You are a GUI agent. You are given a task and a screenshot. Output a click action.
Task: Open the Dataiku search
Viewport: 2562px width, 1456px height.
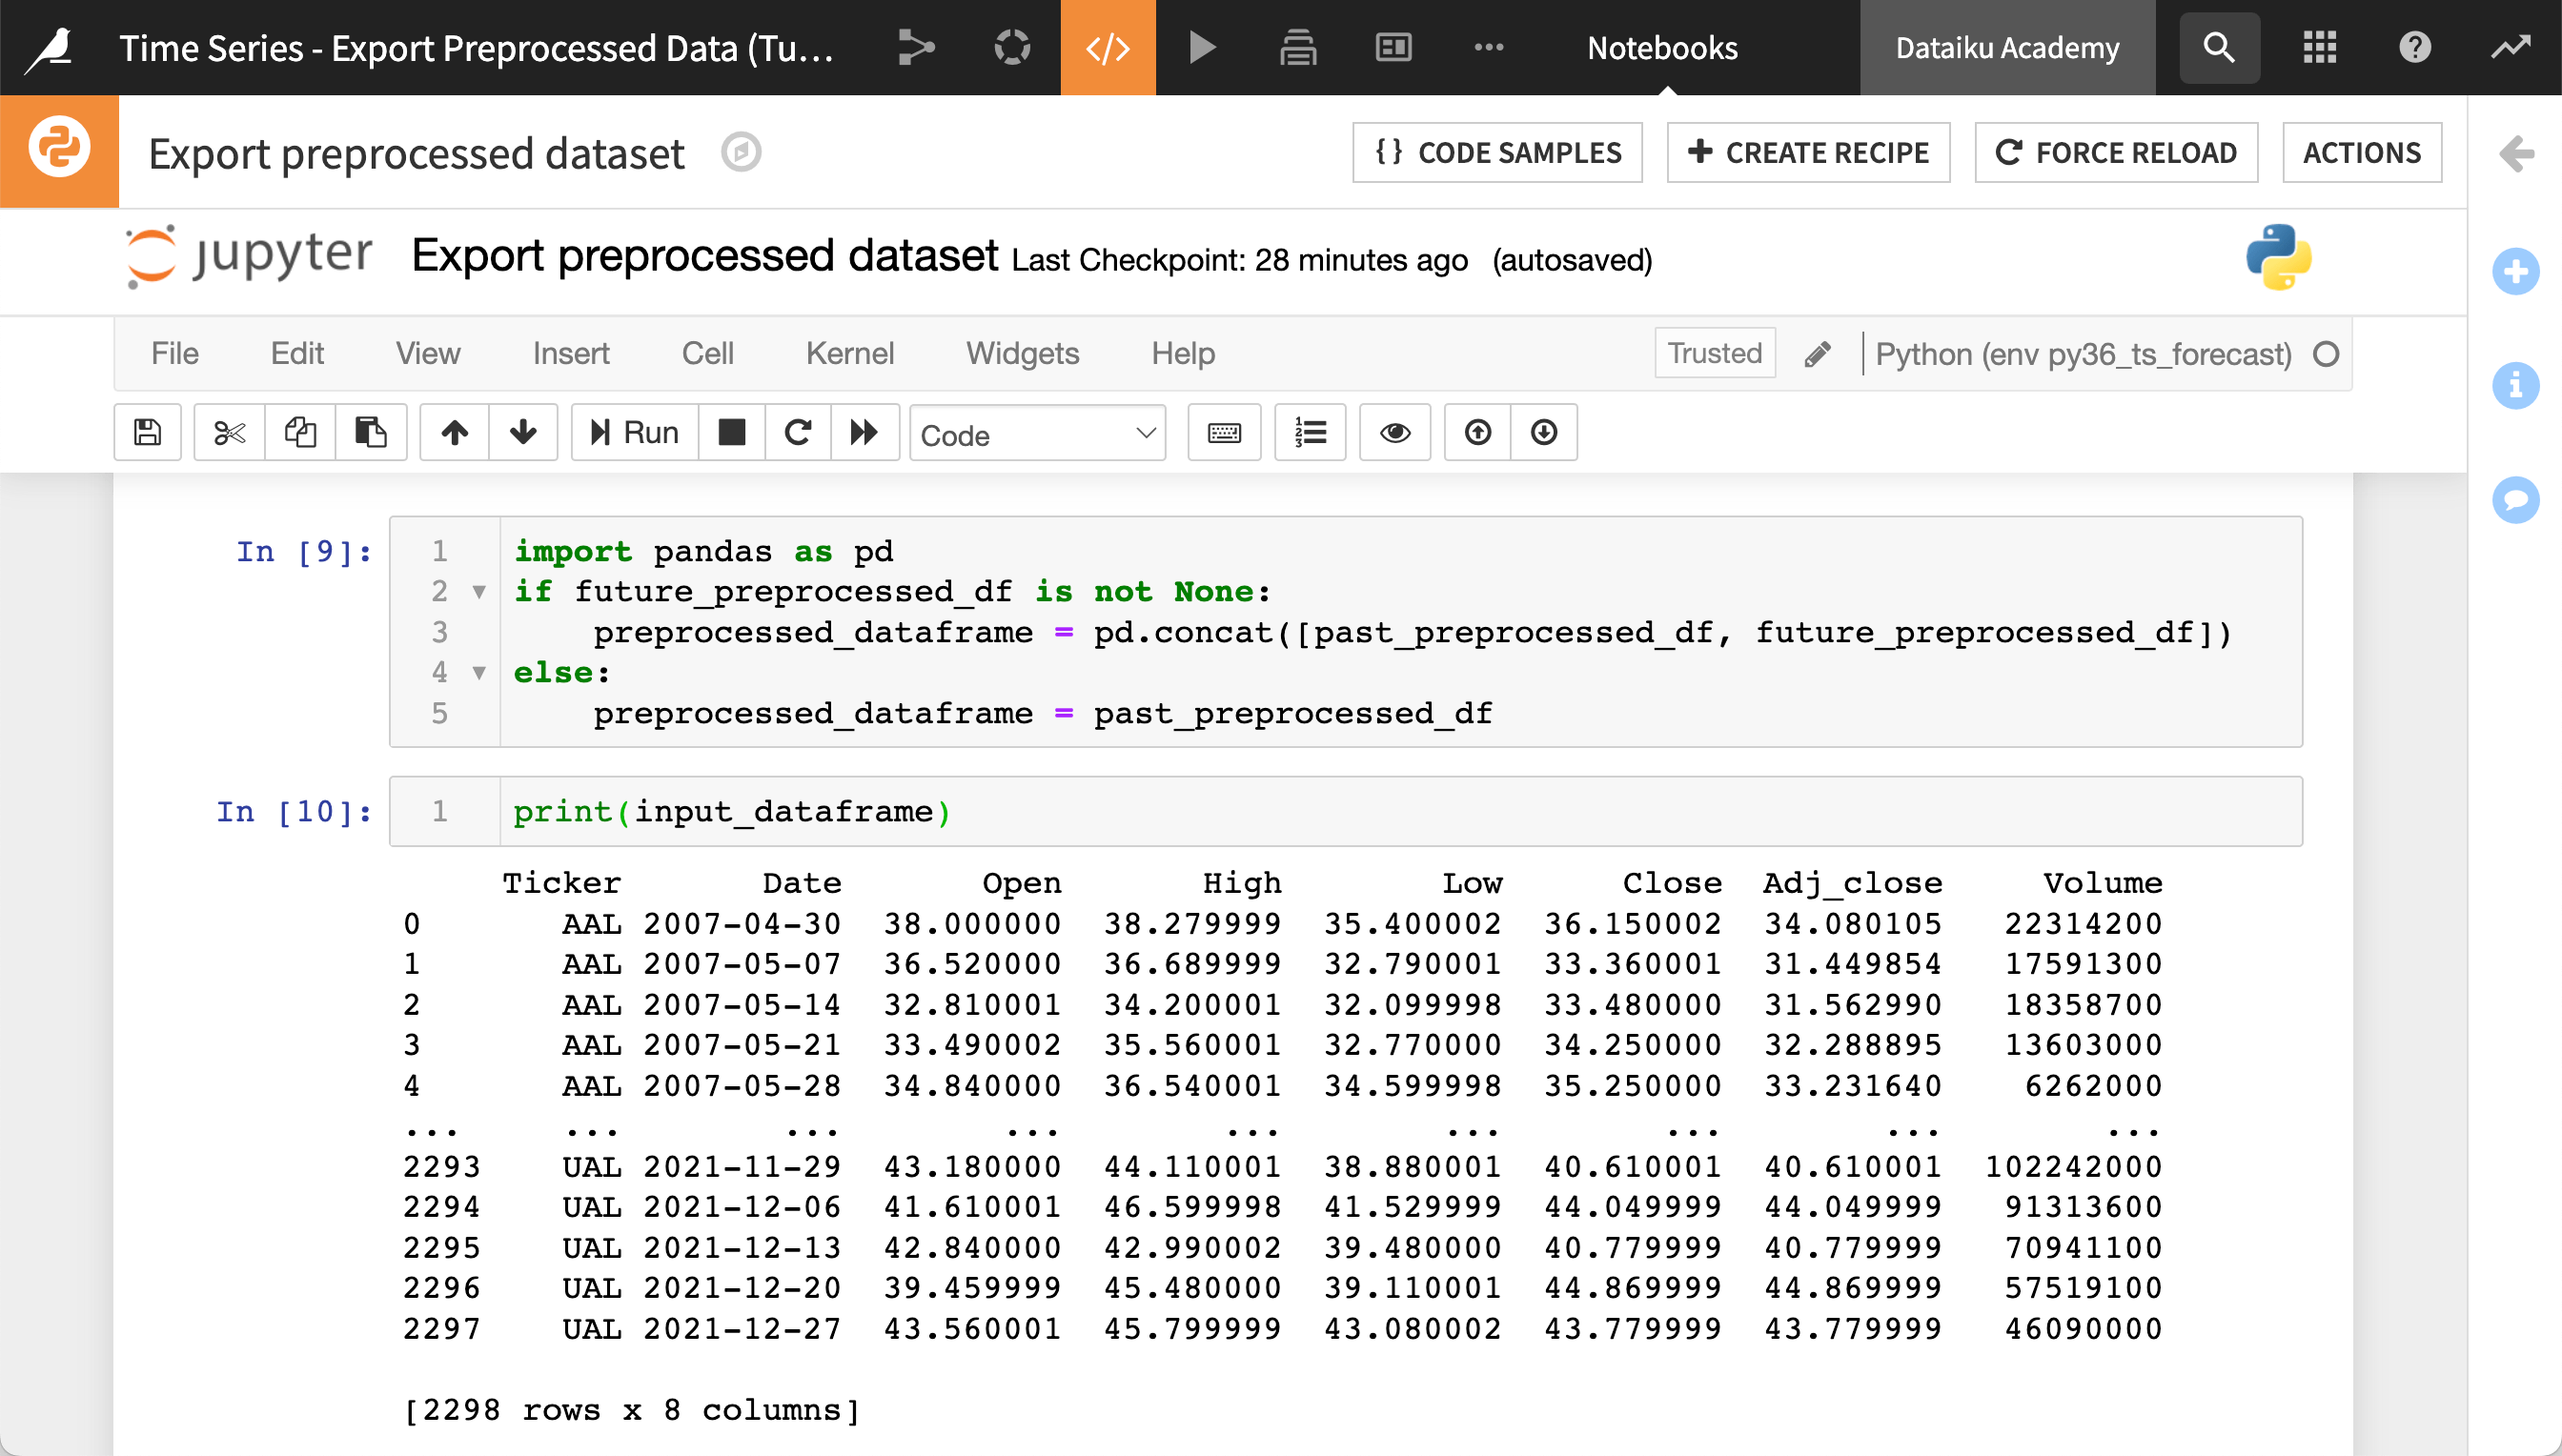[2219, 47]
